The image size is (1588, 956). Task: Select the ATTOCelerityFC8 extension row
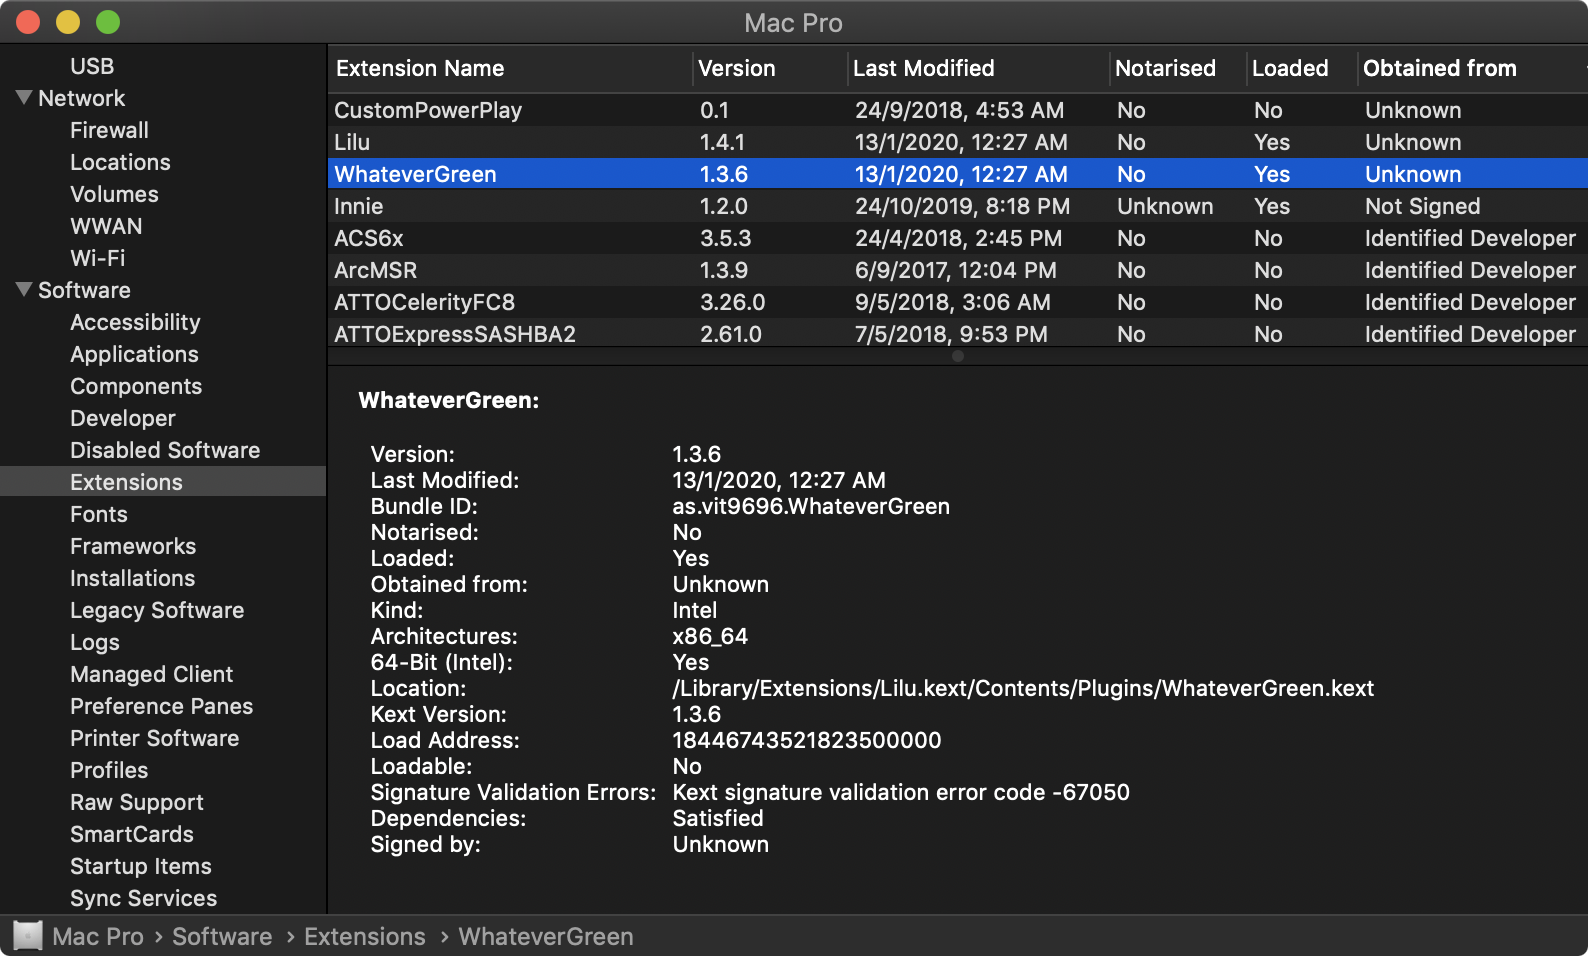click(958, 302)
